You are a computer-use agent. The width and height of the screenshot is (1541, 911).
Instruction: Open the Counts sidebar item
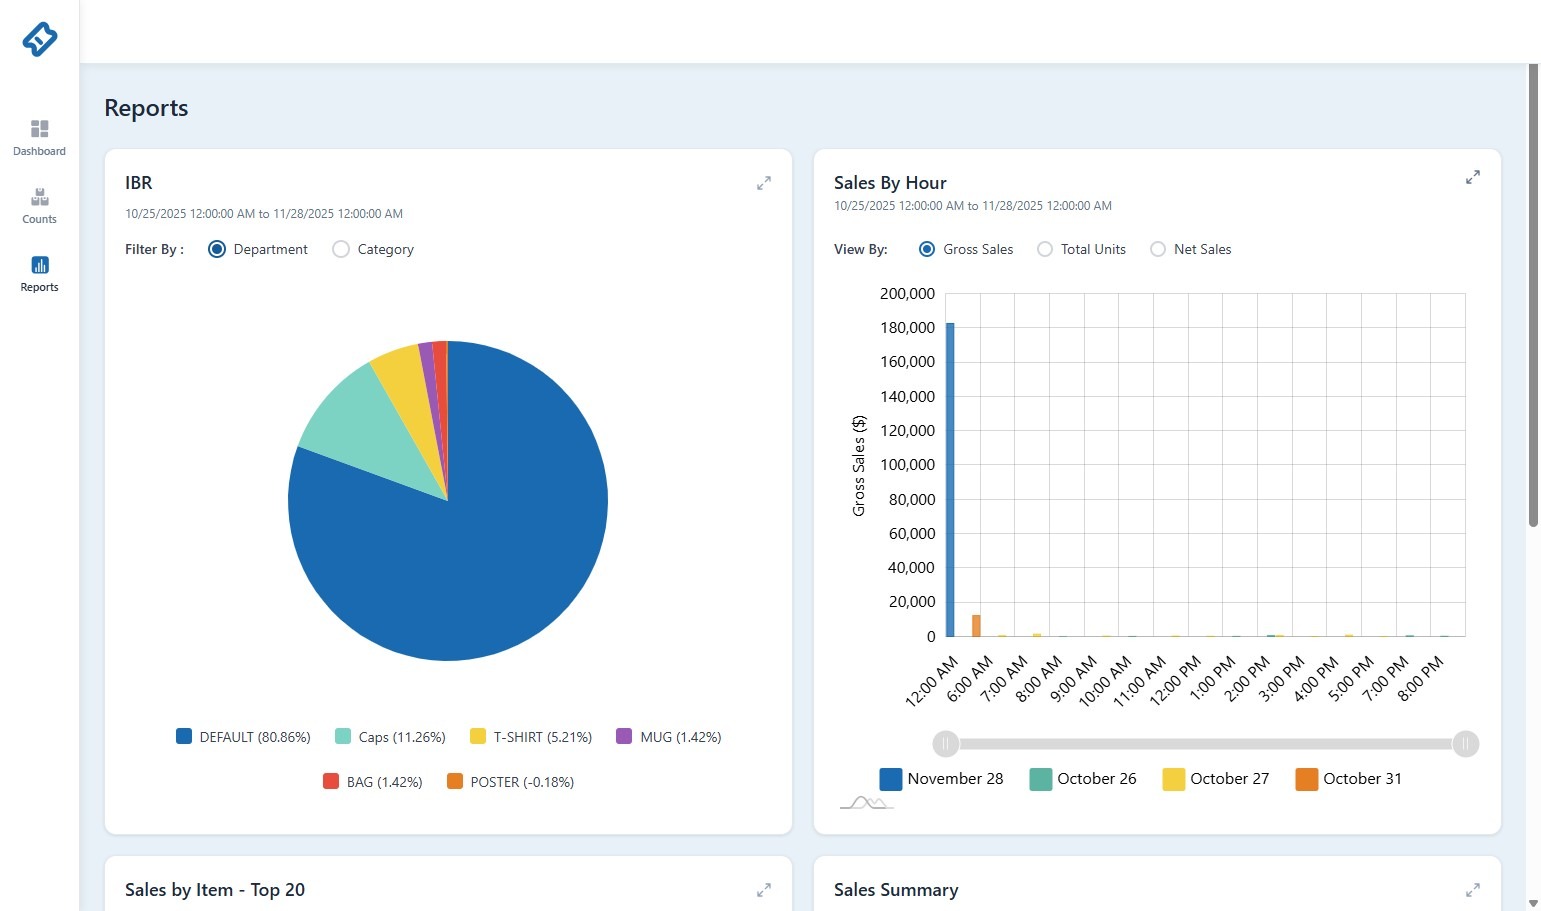(x=39, y=206)
